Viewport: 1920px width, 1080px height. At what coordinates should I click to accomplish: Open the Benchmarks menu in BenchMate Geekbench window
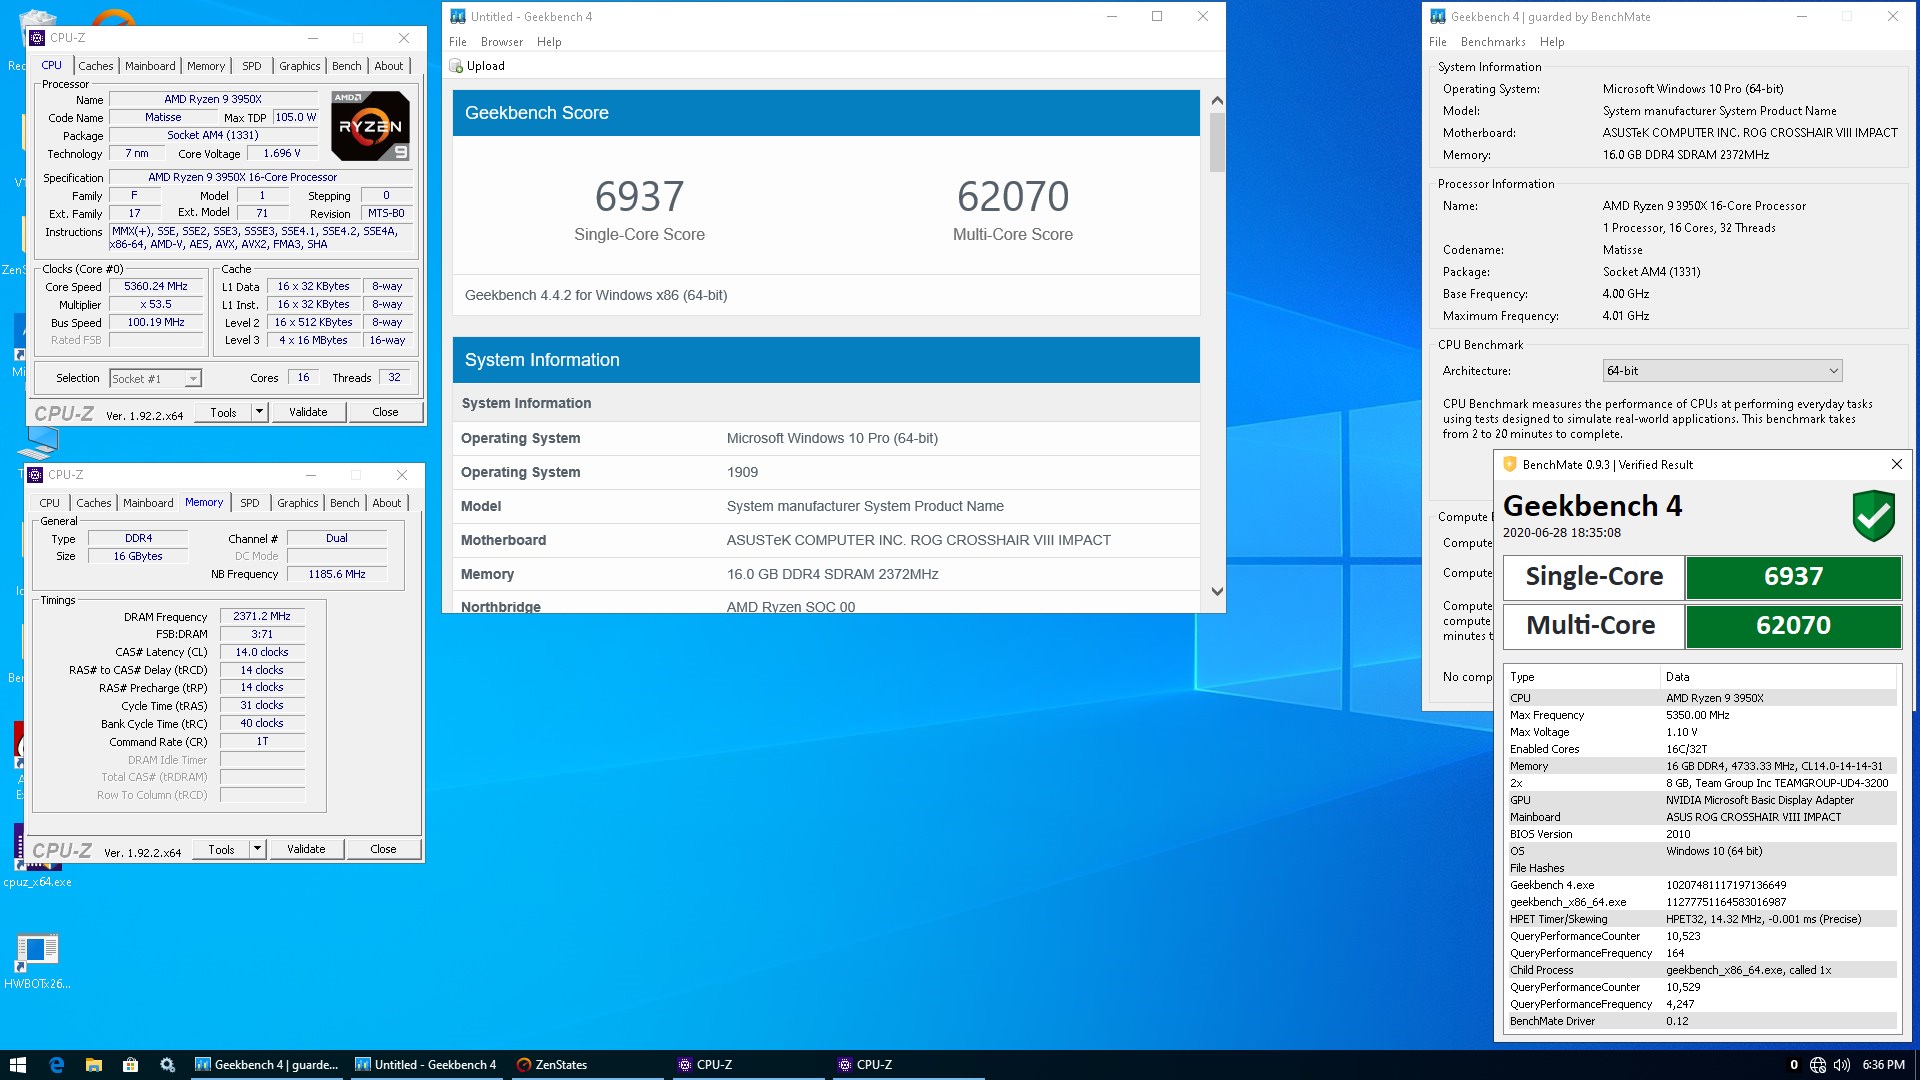tap(1492, 42)
